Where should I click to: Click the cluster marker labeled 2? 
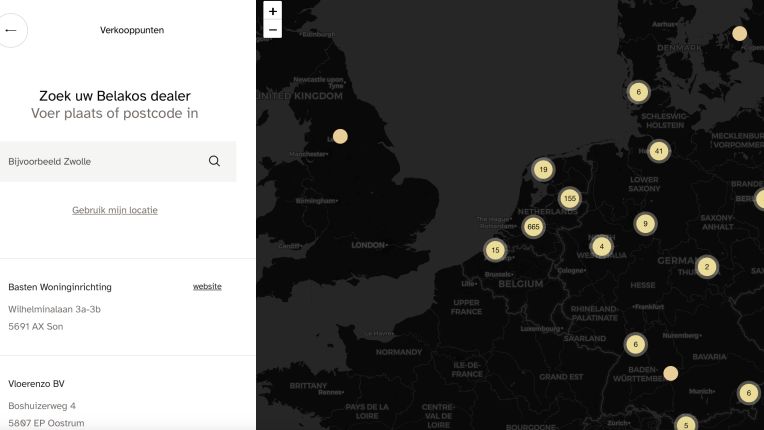coord(707,267)
